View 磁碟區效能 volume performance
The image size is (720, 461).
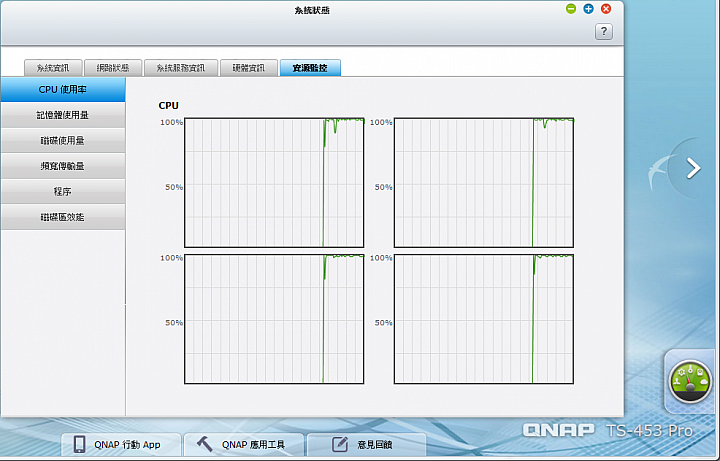(62, 217)
